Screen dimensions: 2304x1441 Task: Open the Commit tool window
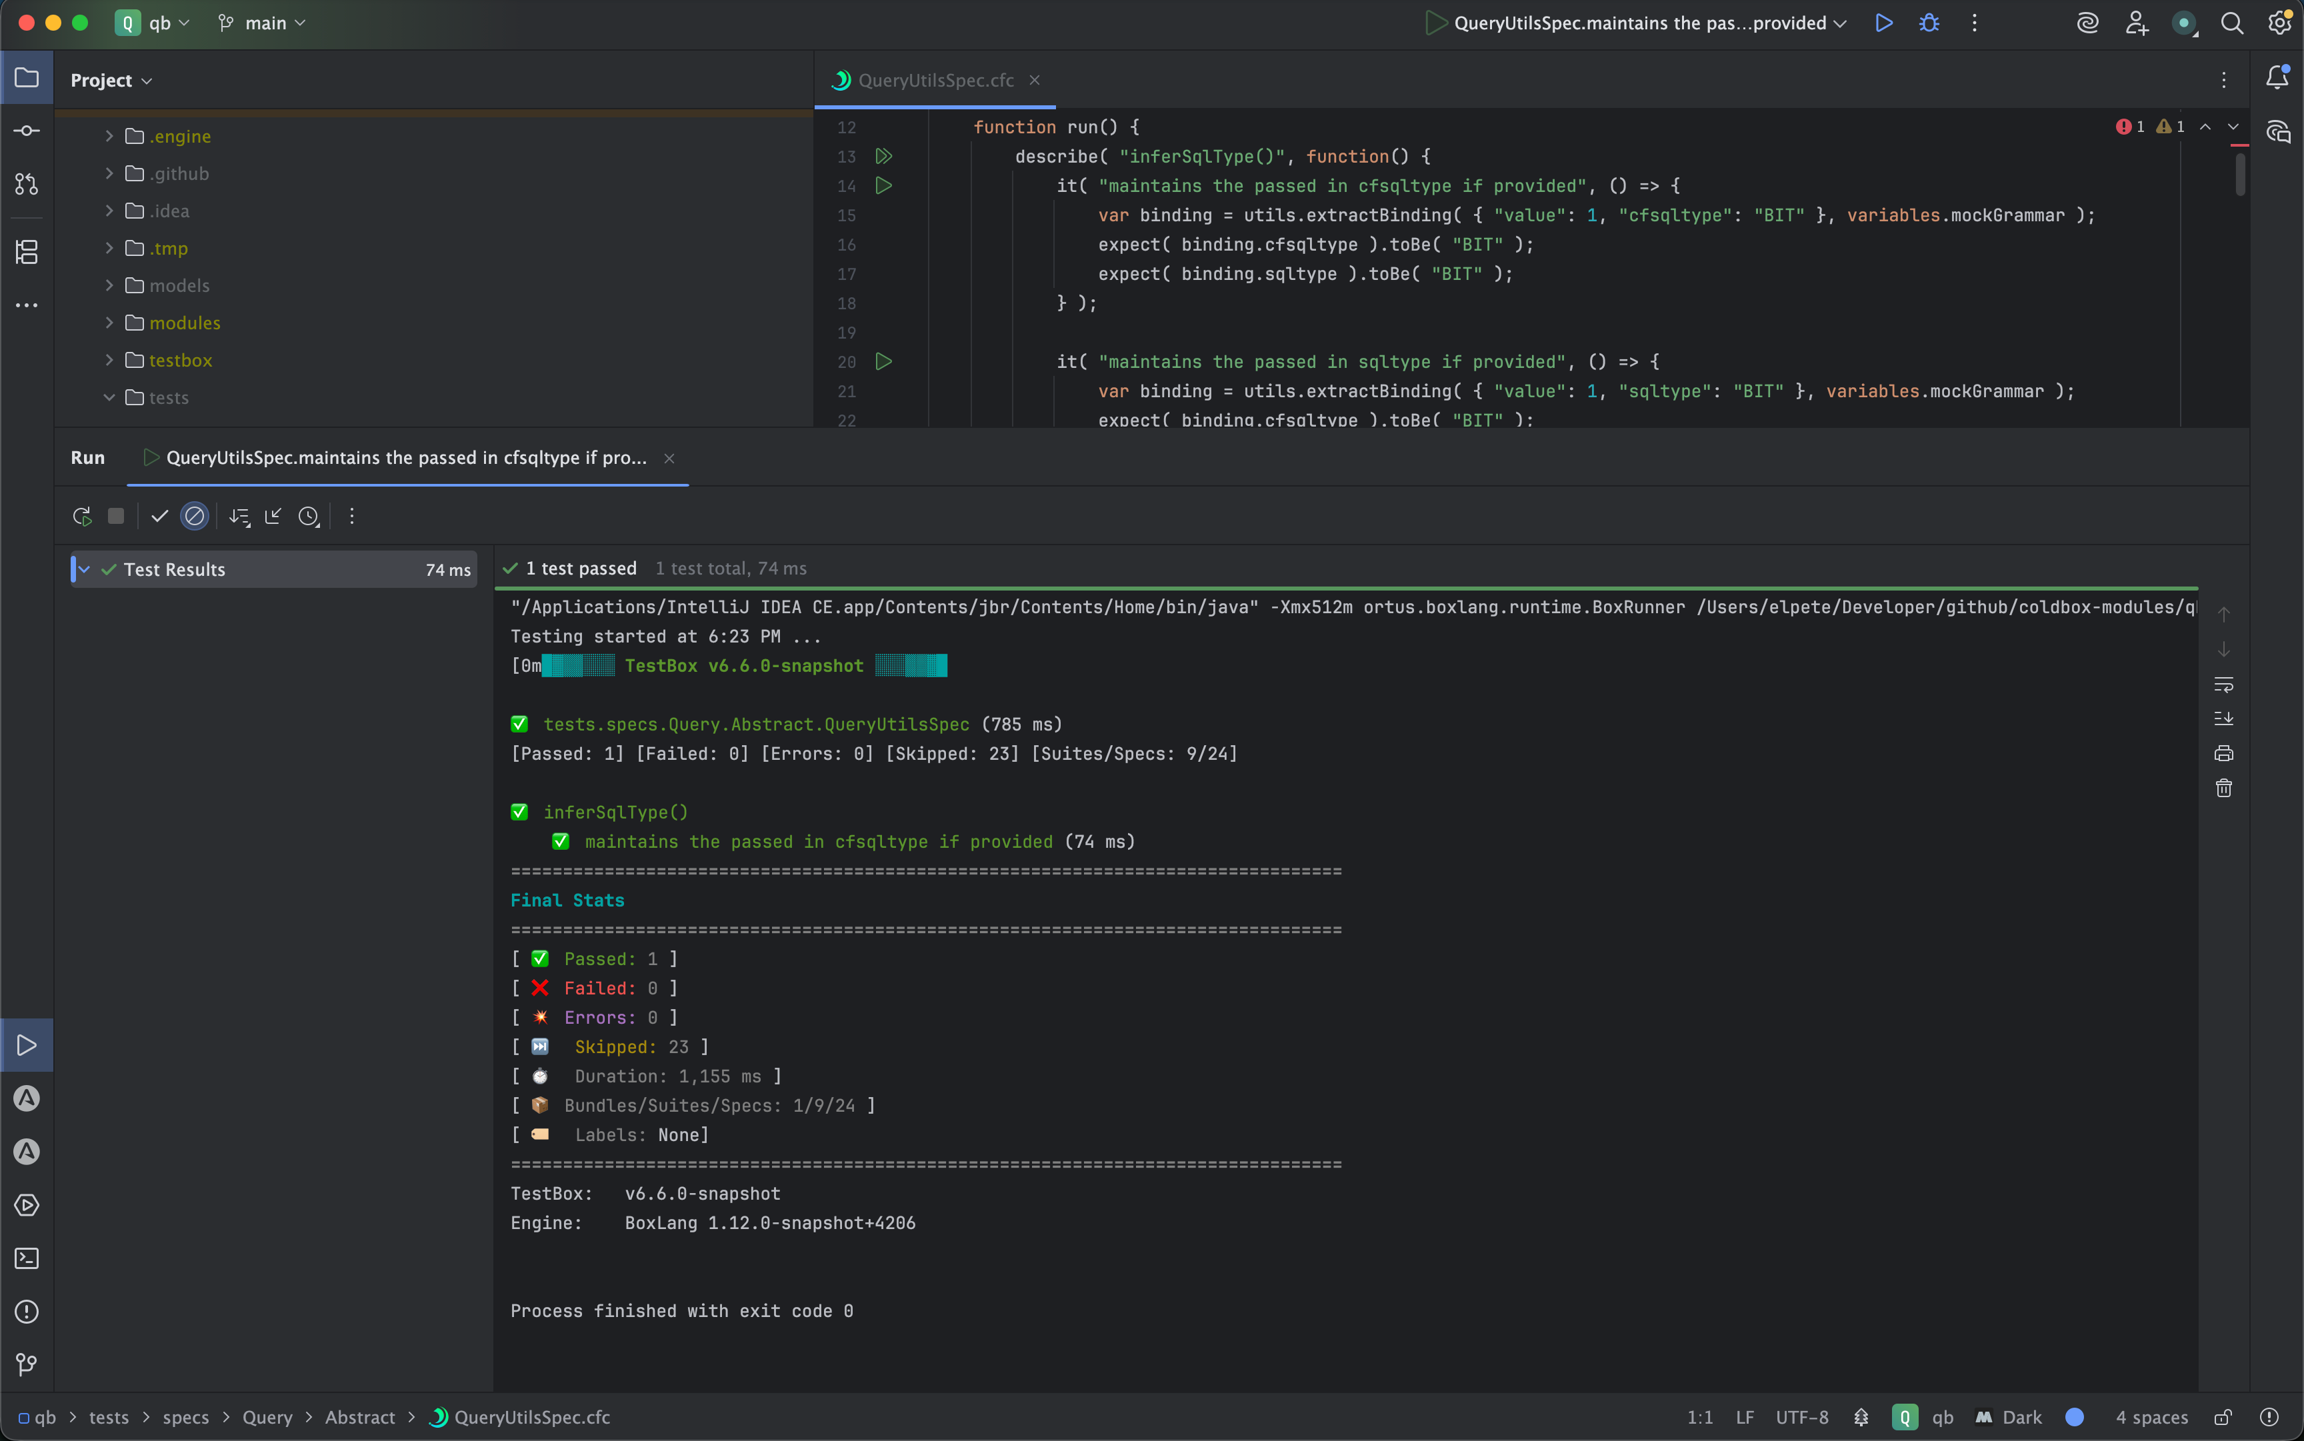click(27, 130)
